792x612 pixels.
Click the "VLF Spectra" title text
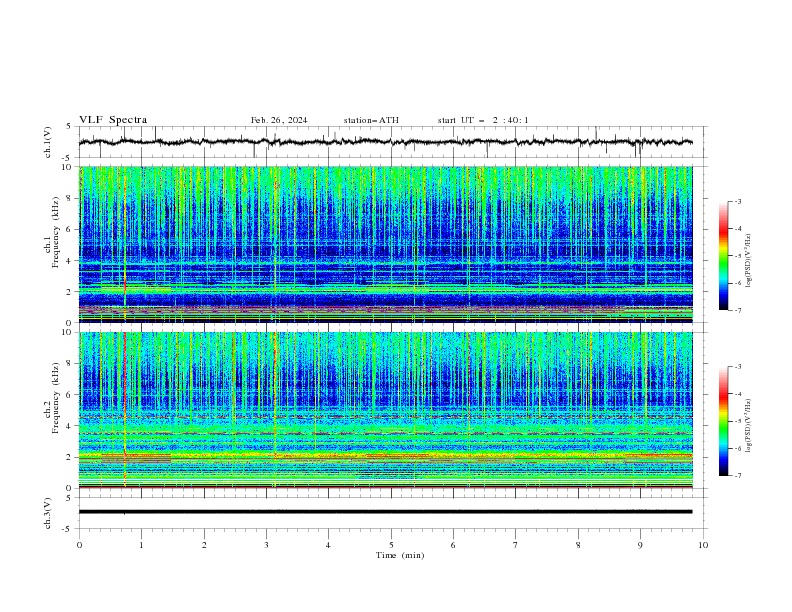113,120
